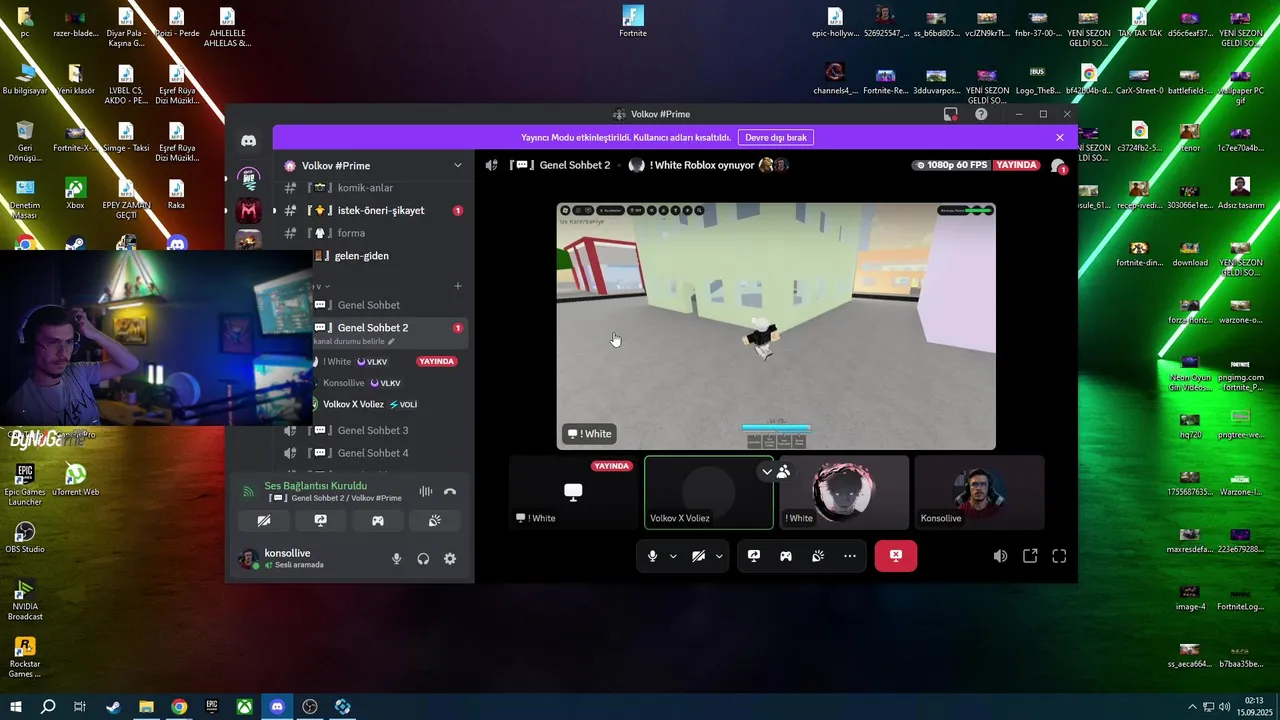Open NVIDIA Broadcast desktop shortcut
This screenshot has width=1280, height=720.
coord(25,599)
